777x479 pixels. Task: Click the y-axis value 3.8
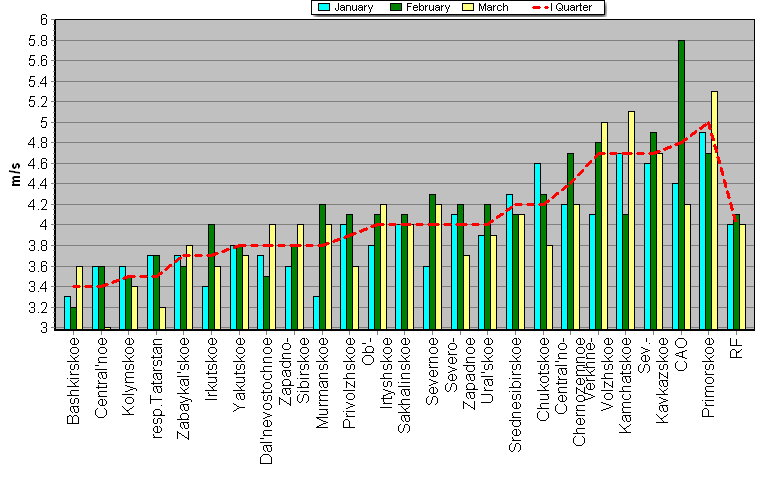(x=38, y=246)
